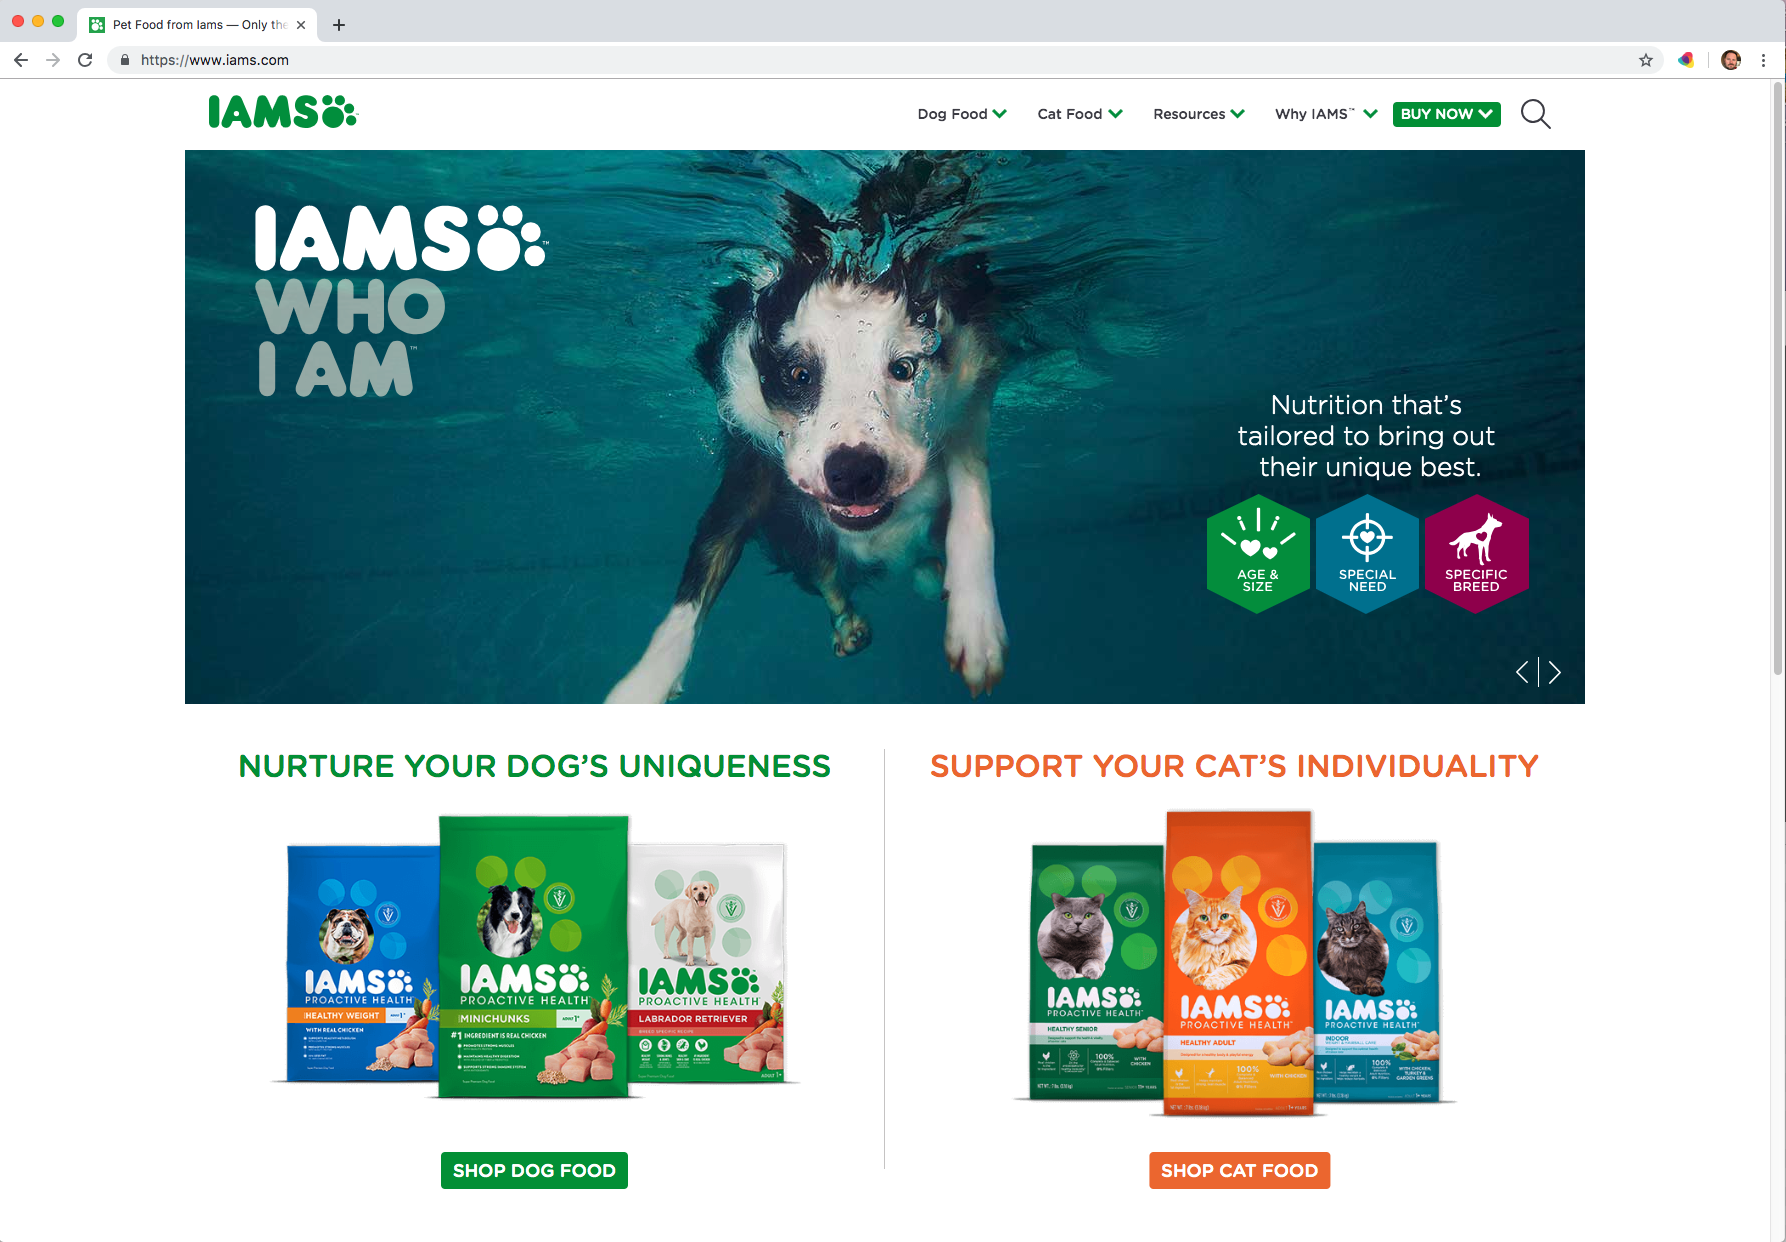Viewport: 1786px width, 1242px height.
Task: Open the Why IAMS menu
Action: click(x=1326, y=114)
